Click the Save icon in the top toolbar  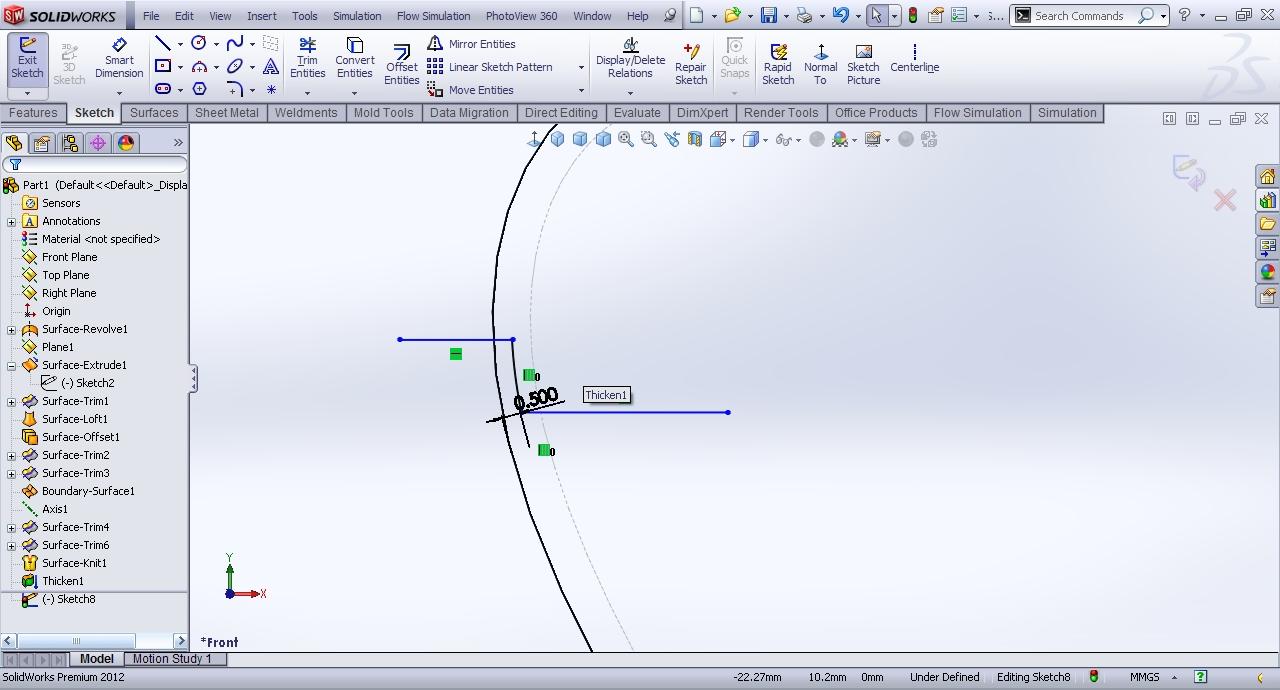[x=768, y=16]
